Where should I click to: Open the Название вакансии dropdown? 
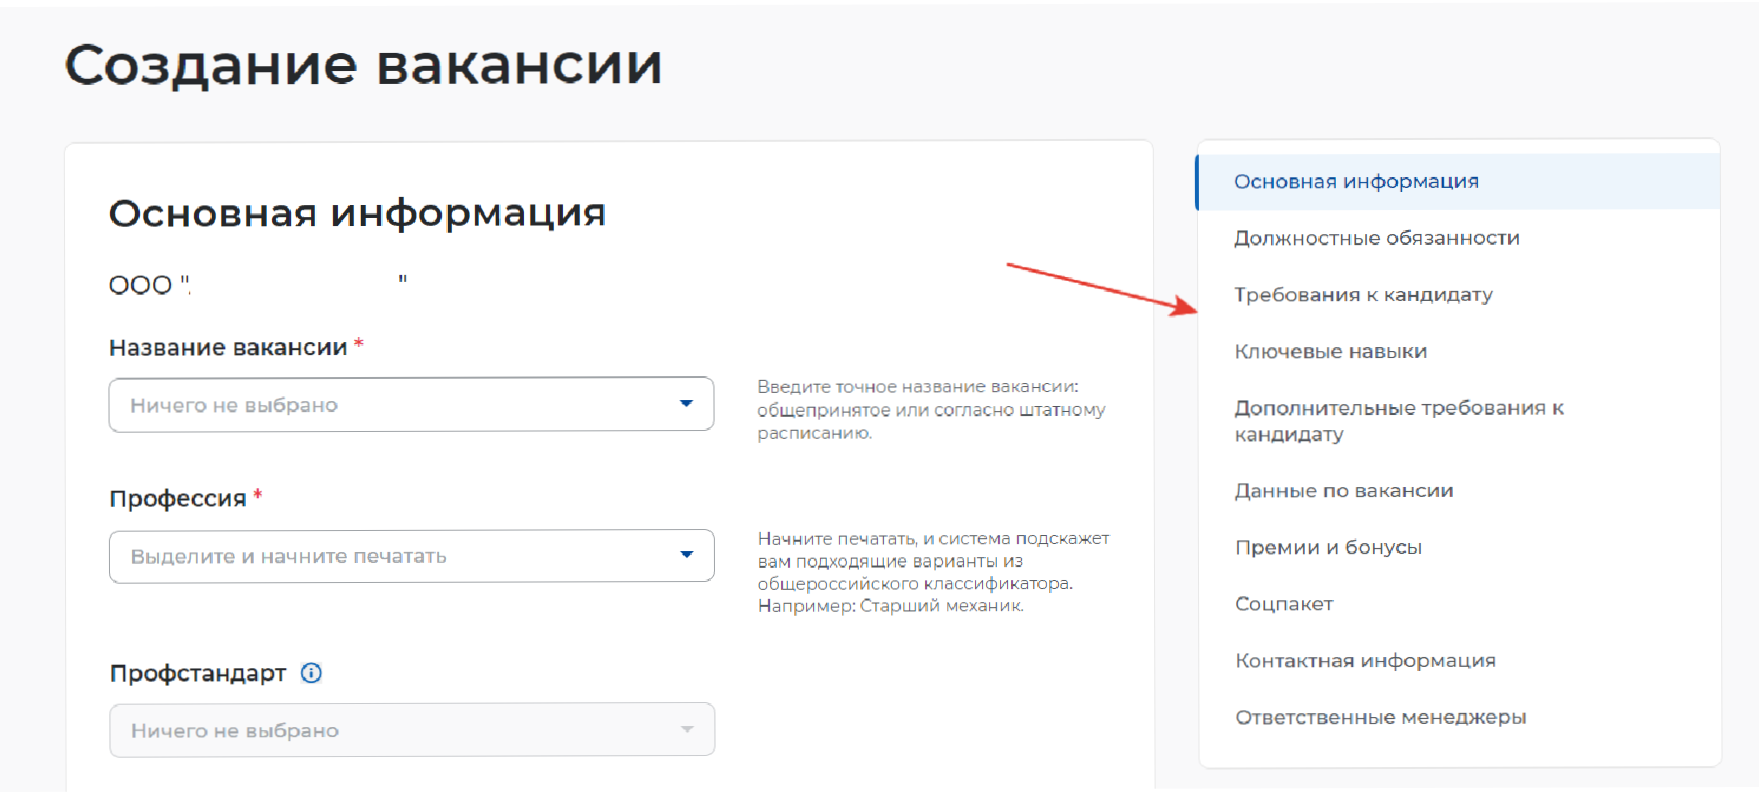tap(411, 404)
